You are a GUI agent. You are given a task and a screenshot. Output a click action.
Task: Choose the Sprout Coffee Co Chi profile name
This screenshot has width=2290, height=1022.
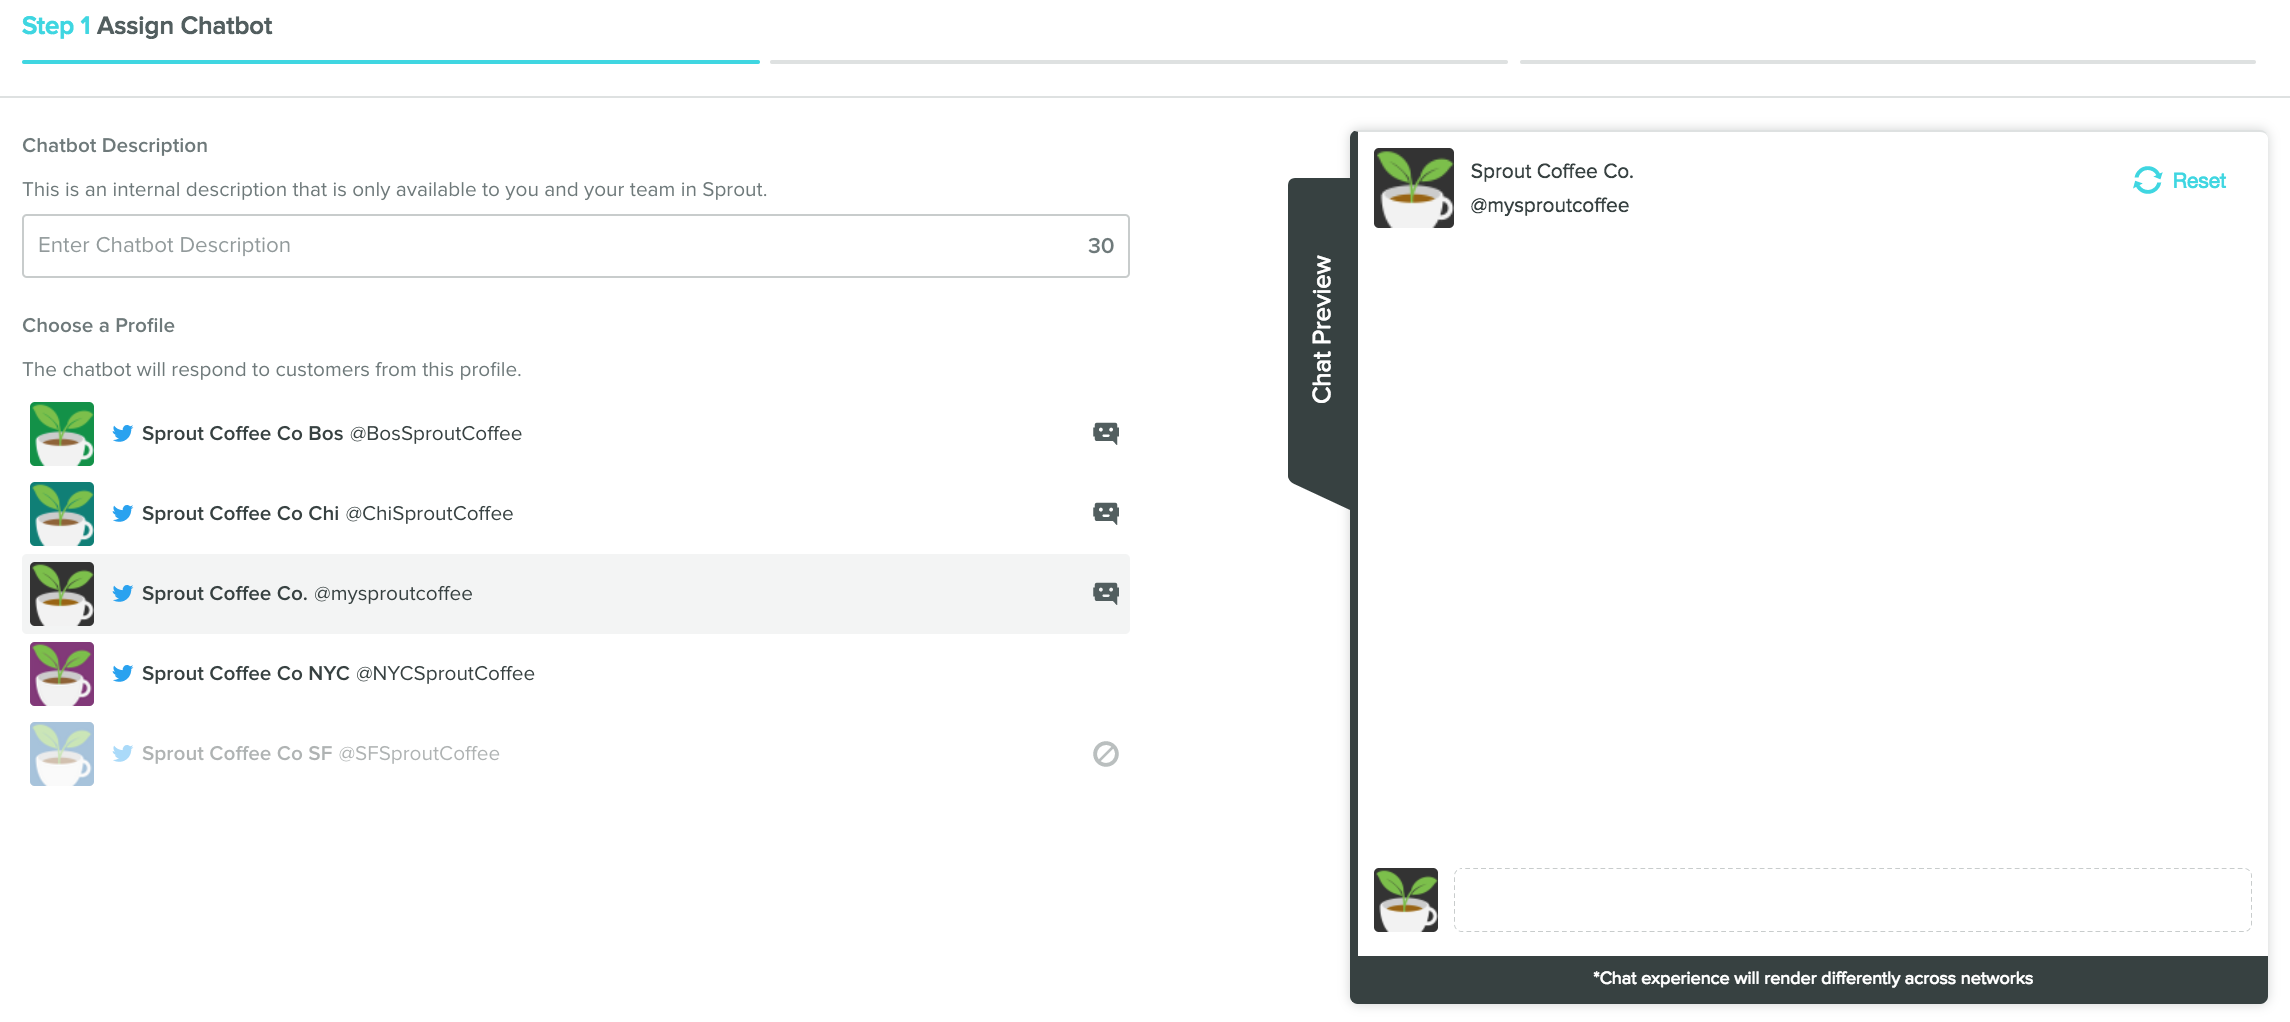tap(240, 513)
